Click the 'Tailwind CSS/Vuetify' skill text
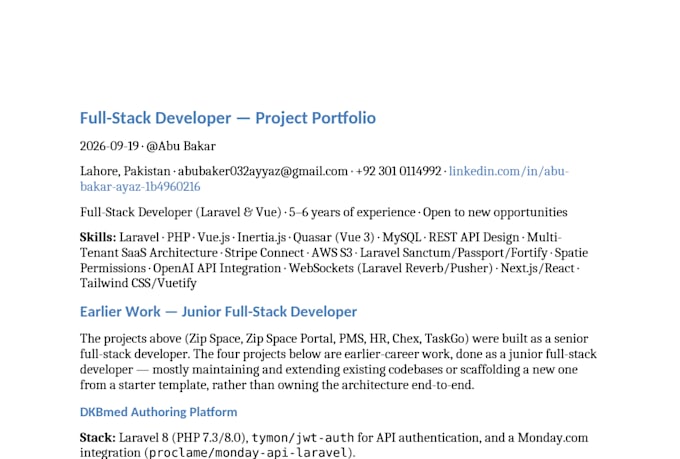Screen dimensions: 680x459 pyautogui.click(x=138, y=283)
